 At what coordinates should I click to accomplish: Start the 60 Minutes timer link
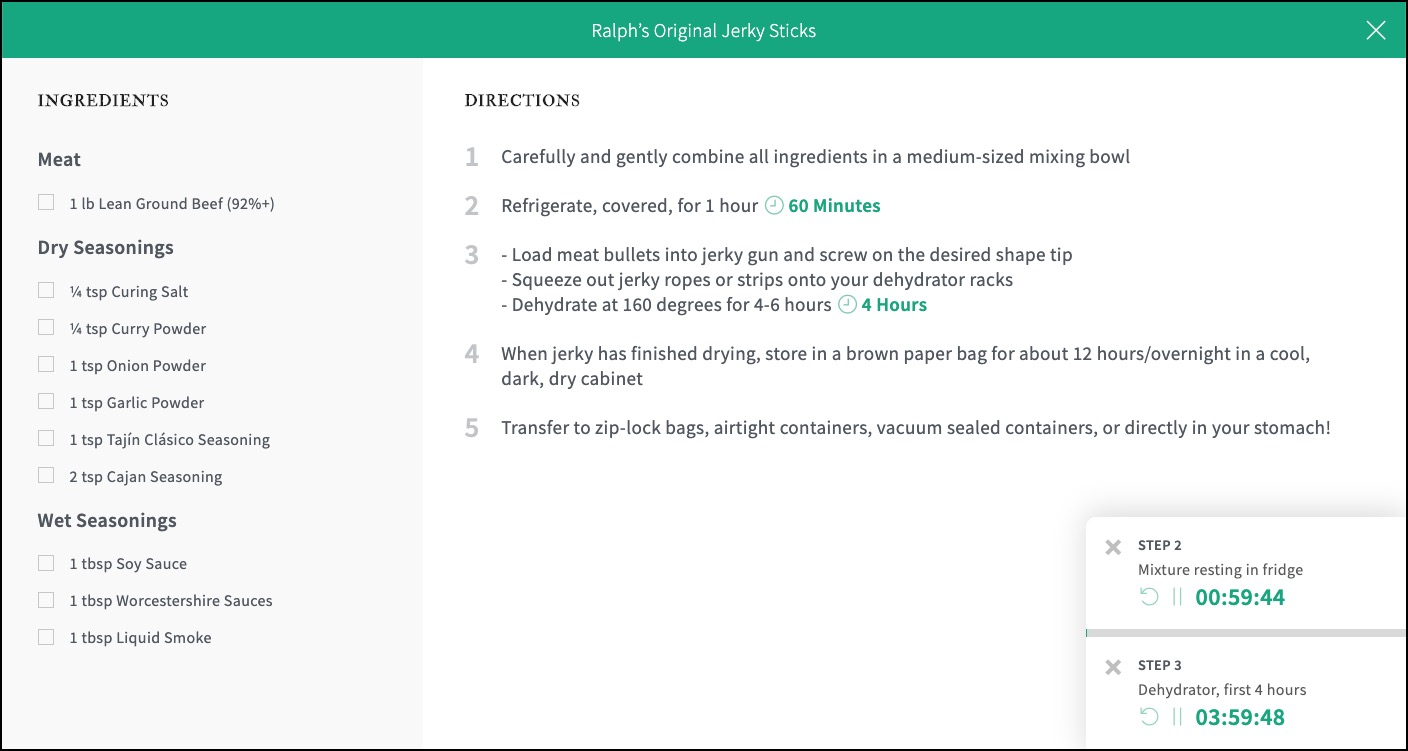[x=834, y=206]
